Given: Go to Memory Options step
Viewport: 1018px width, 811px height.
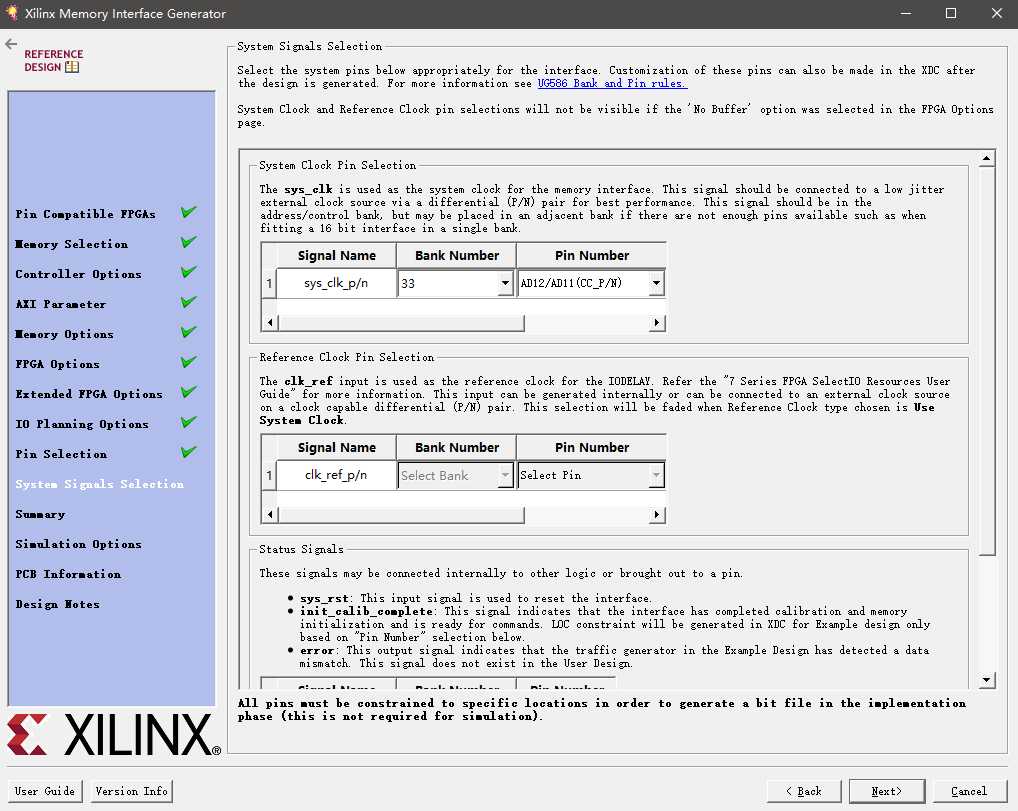Looking at the screenshot, I should tap(64, 334).
